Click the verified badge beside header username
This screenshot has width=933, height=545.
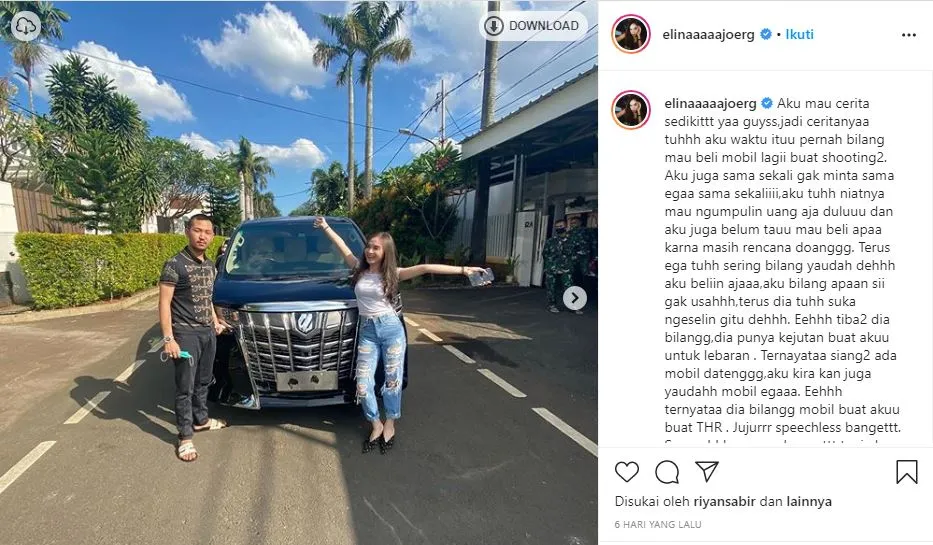[x=766, y=35]
